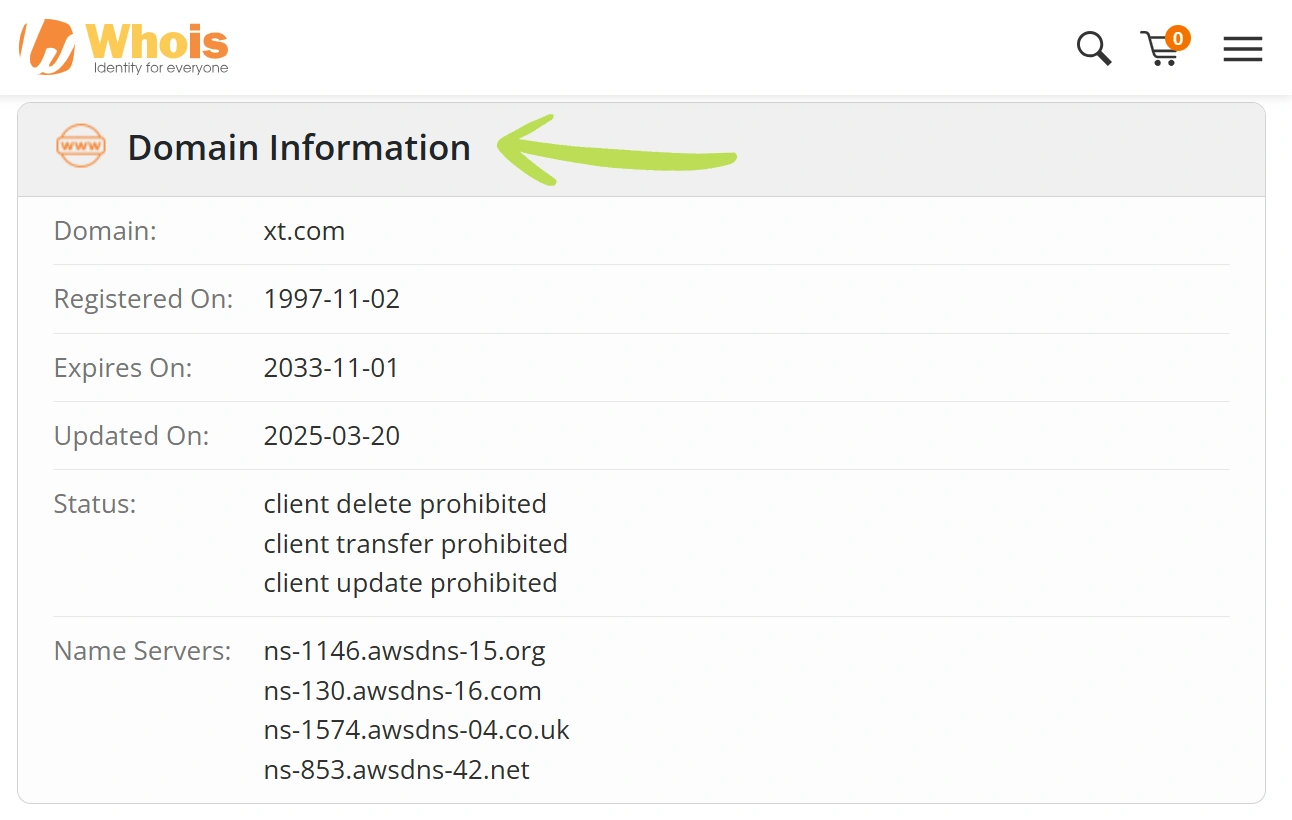Click the green arrow annotation
This screenshot has width=1292, height=820.
click(617, 151)
